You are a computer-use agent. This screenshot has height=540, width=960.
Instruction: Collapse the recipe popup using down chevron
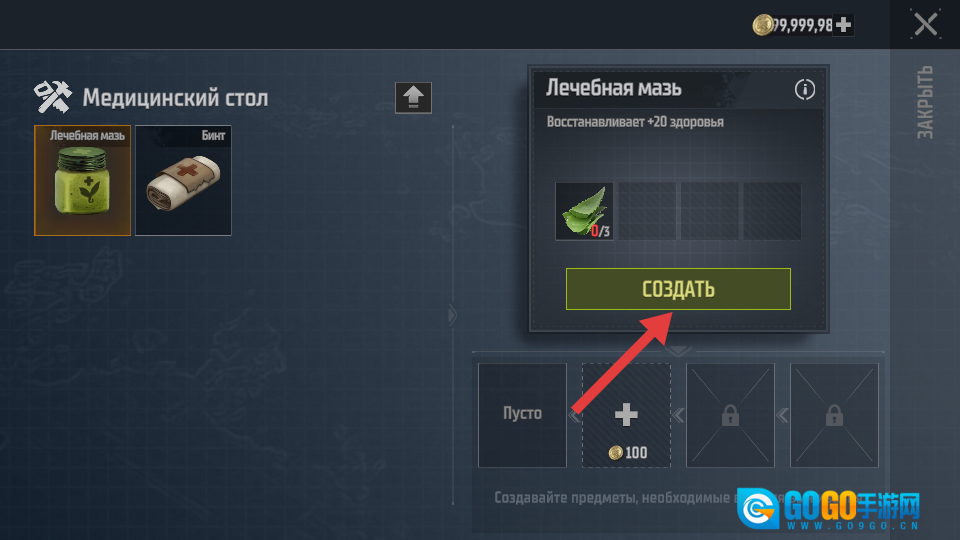point(678,351)
